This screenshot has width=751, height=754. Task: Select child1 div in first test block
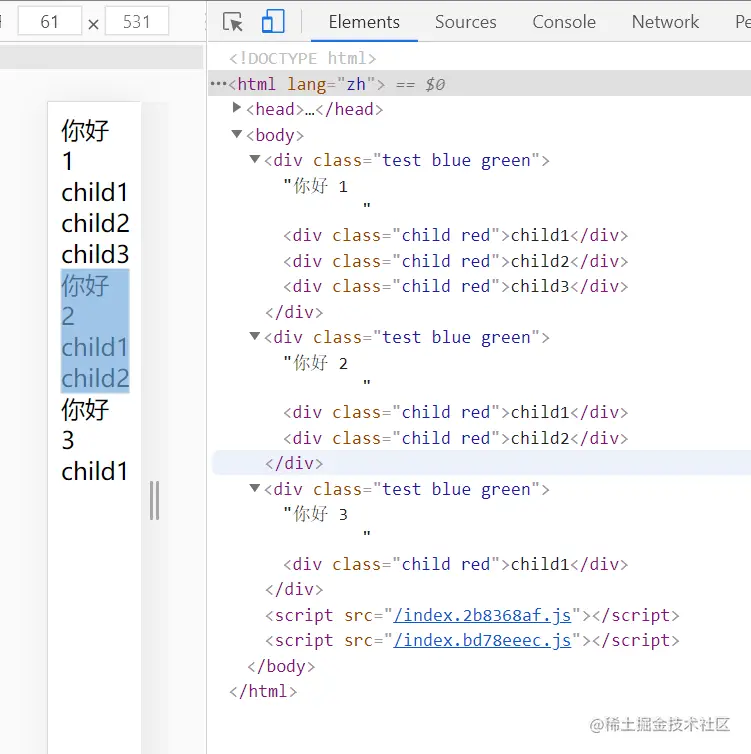click(x=455, y=236)
